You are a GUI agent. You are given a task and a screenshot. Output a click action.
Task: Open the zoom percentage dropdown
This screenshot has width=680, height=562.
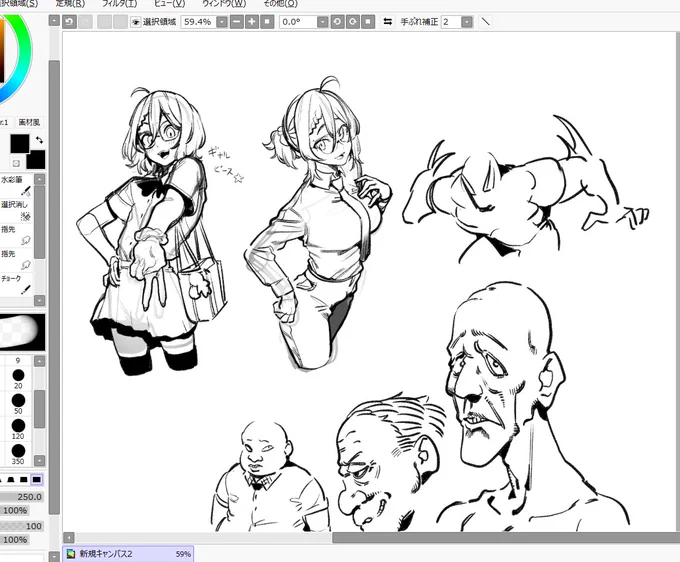pyautogui.click(x=222, y=22)
